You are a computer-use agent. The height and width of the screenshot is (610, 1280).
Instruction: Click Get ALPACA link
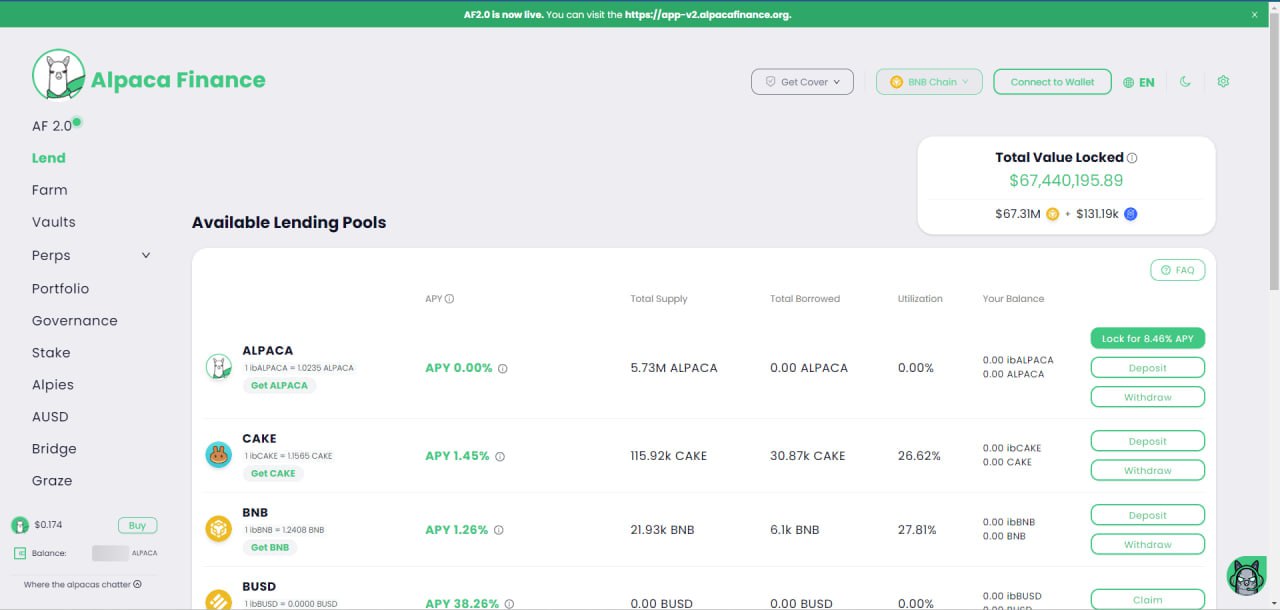279,385
